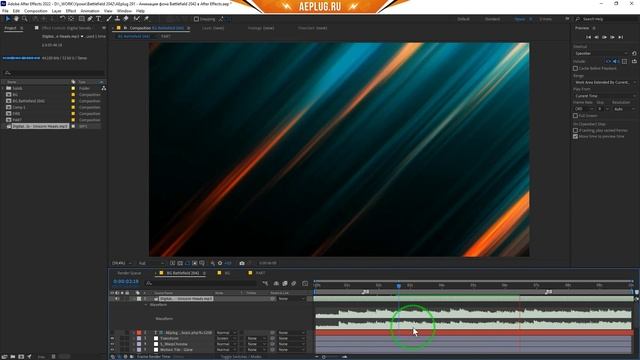
Task: Open the File menu
Action: 5,11
